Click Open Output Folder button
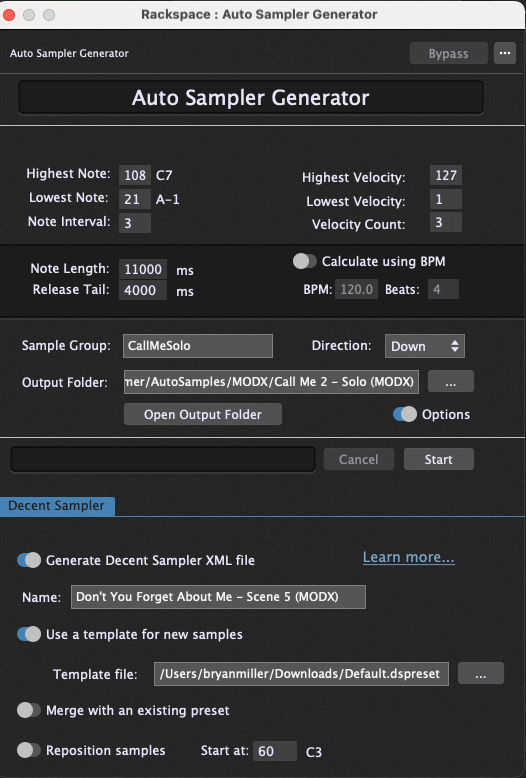Viewport: 526px width, 778px height. point(203,414)
